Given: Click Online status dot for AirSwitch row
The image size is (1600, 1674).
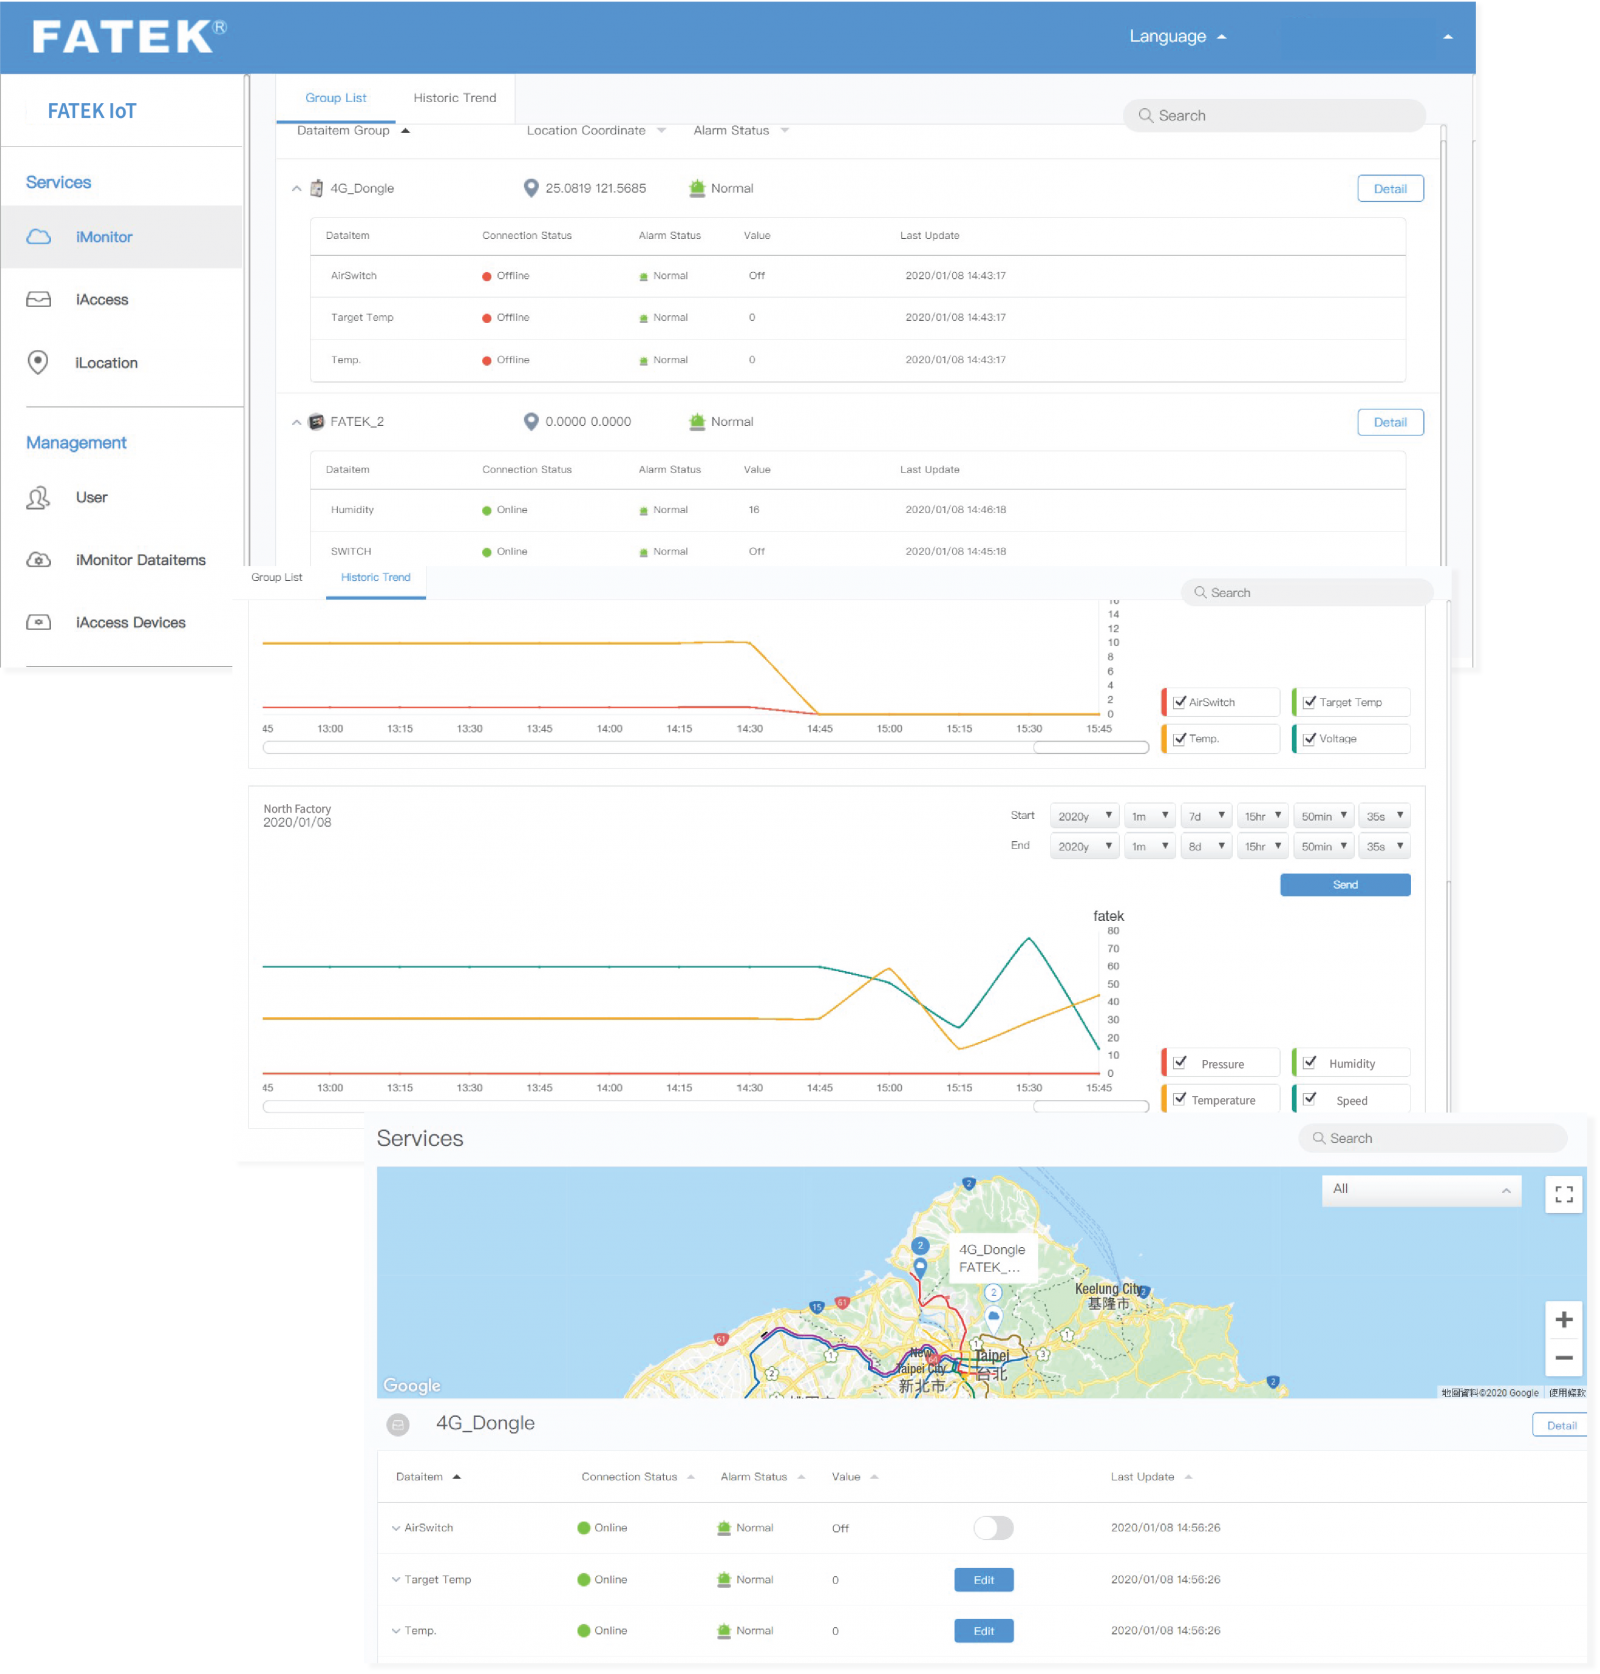Looking at the screenshot, I should pos(583,1528).
